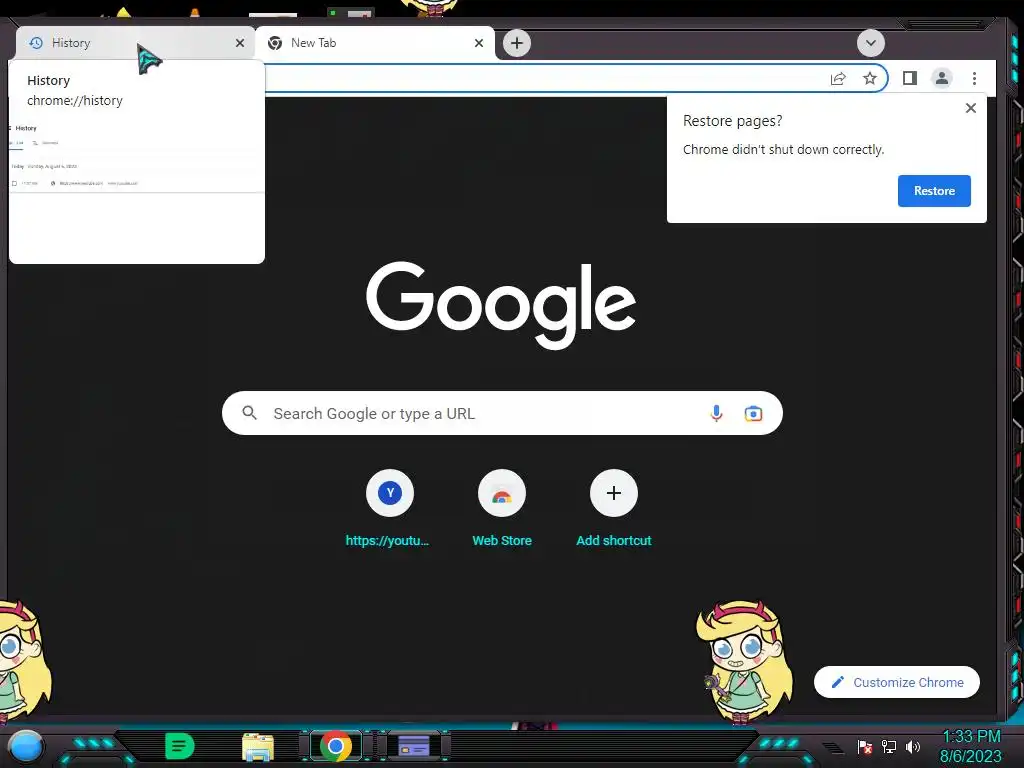Click the Restore button
1024x768 pixels.
coord(934,191)
